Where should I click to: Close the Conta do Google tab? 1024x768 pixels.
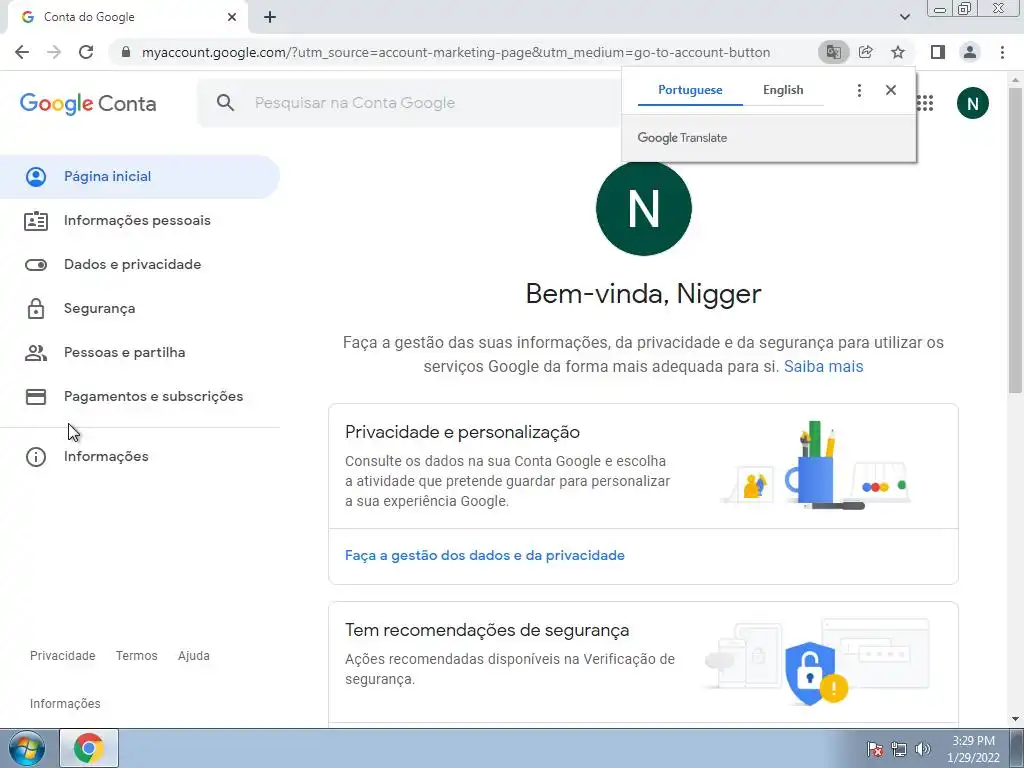pyautogui.click(x=232, y=17)
